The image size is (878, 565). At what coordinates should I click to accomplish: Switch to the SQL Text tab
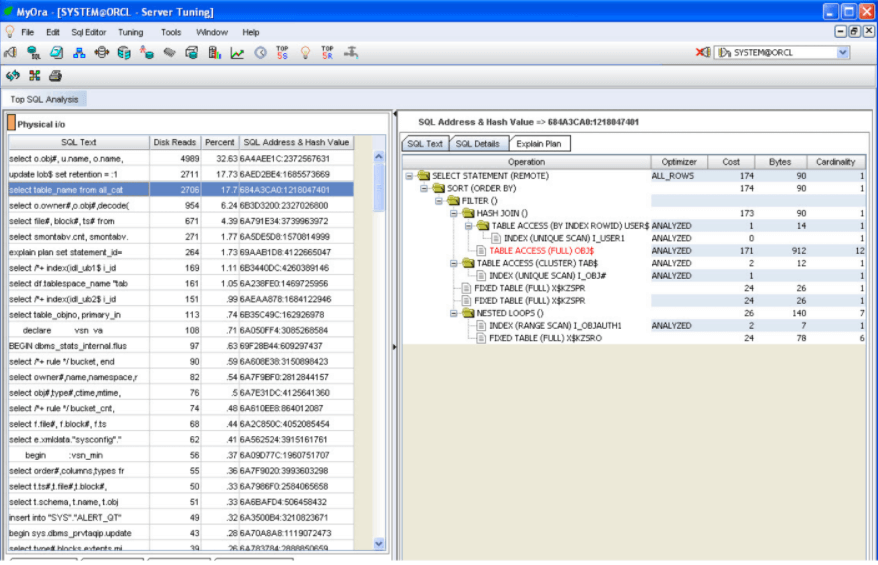pos(425,144)
